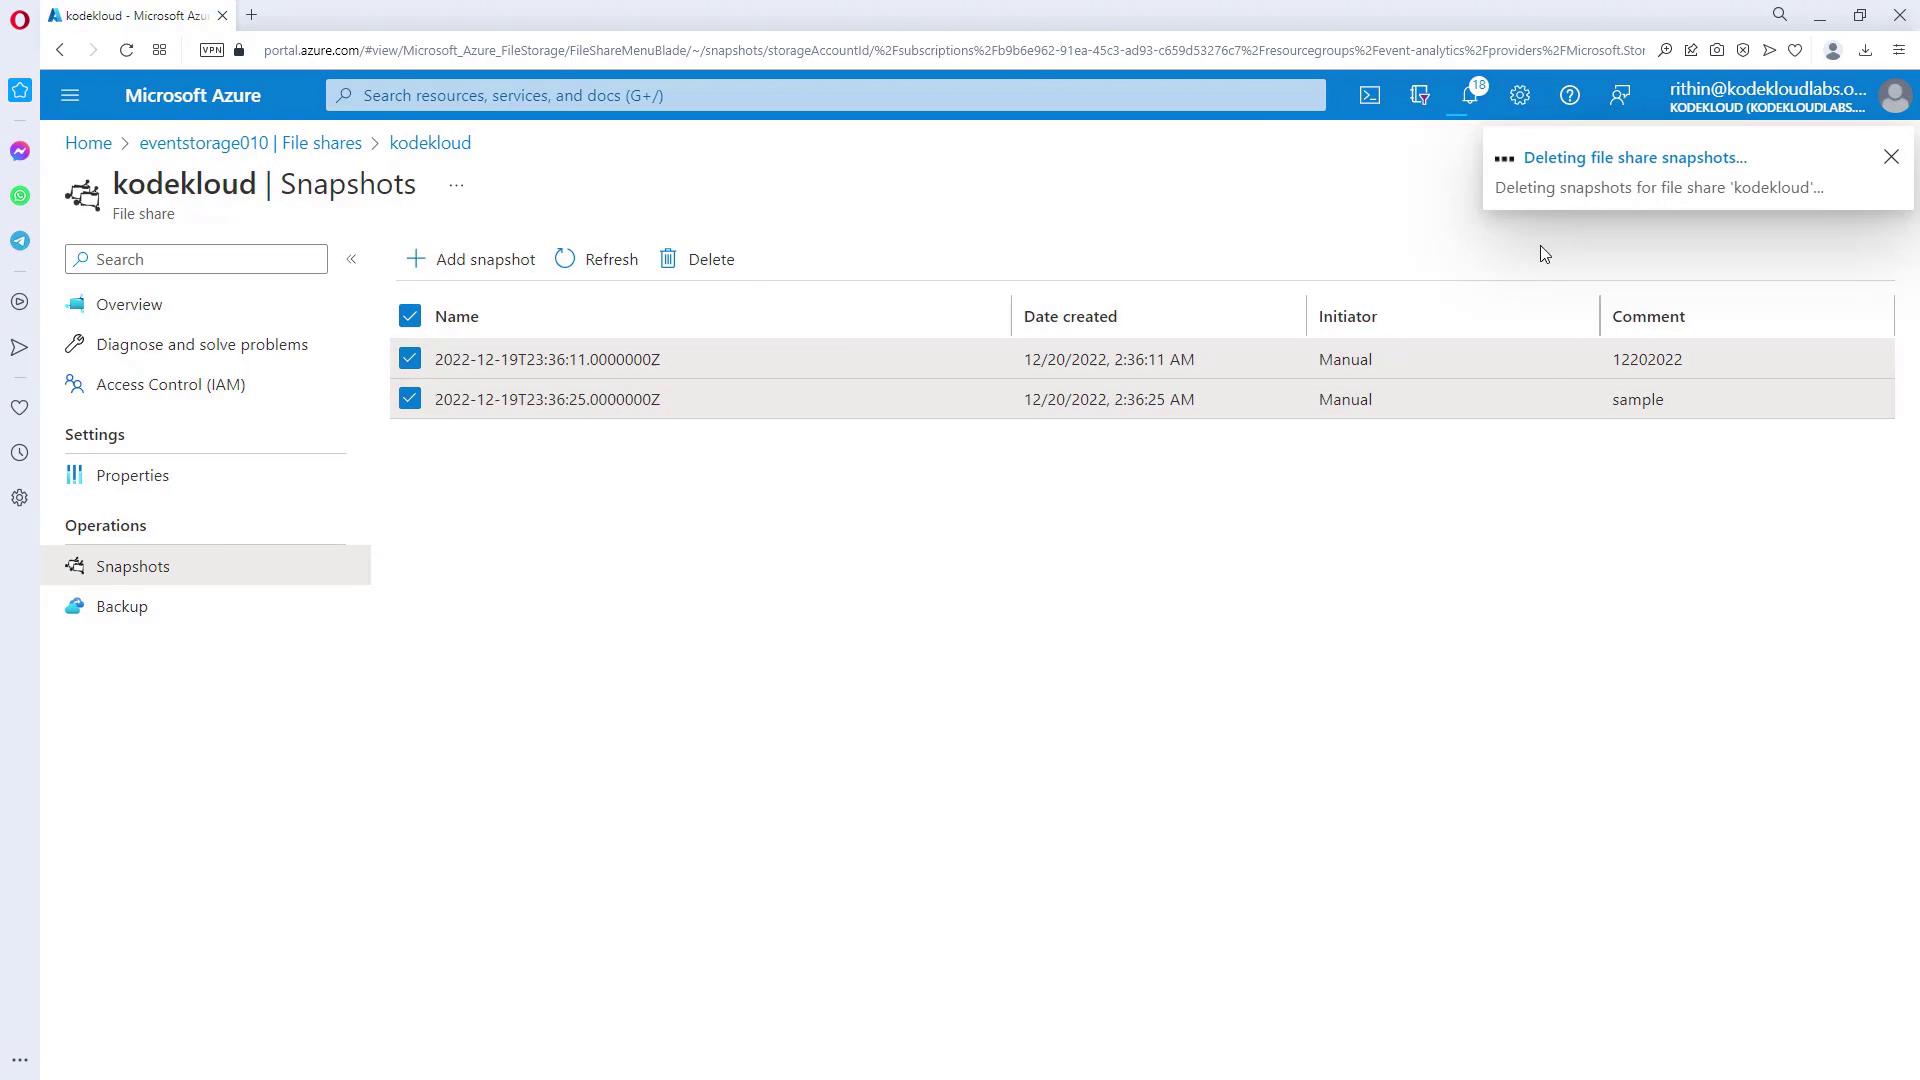Open Directories and subscriptions filter icon

pyautogui.click(x=1419, y=95)
